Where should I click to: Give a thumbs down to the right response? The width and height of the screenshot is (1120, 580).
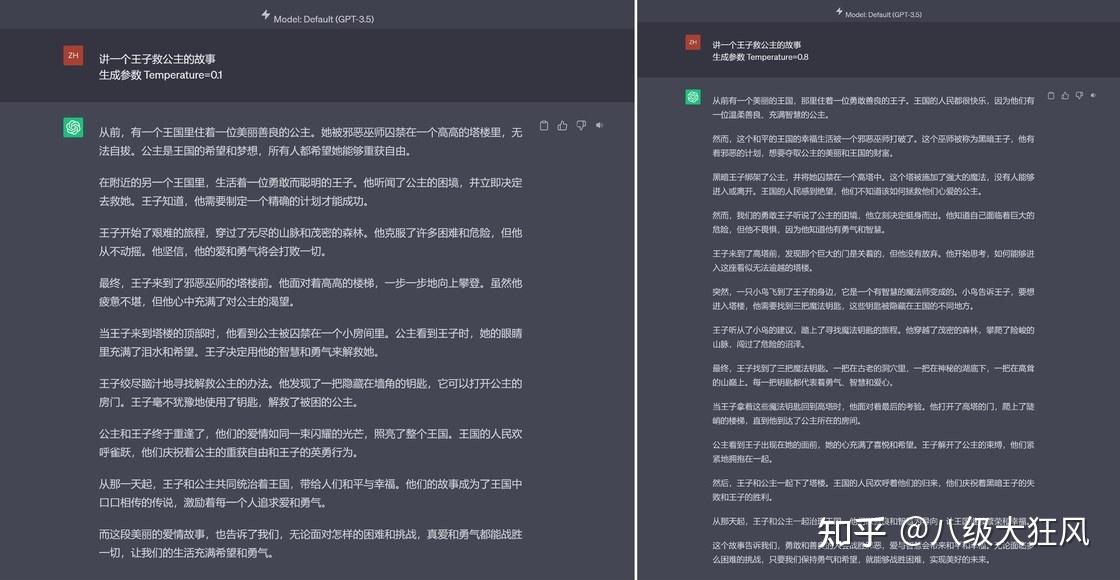[1079, 95]
